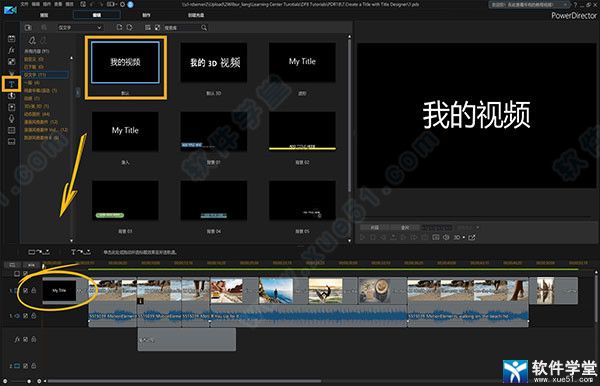Open the Subtitle Room icon
Image resolution: width=600 pixels, height=386 pixels.
(x=11, y=142)
